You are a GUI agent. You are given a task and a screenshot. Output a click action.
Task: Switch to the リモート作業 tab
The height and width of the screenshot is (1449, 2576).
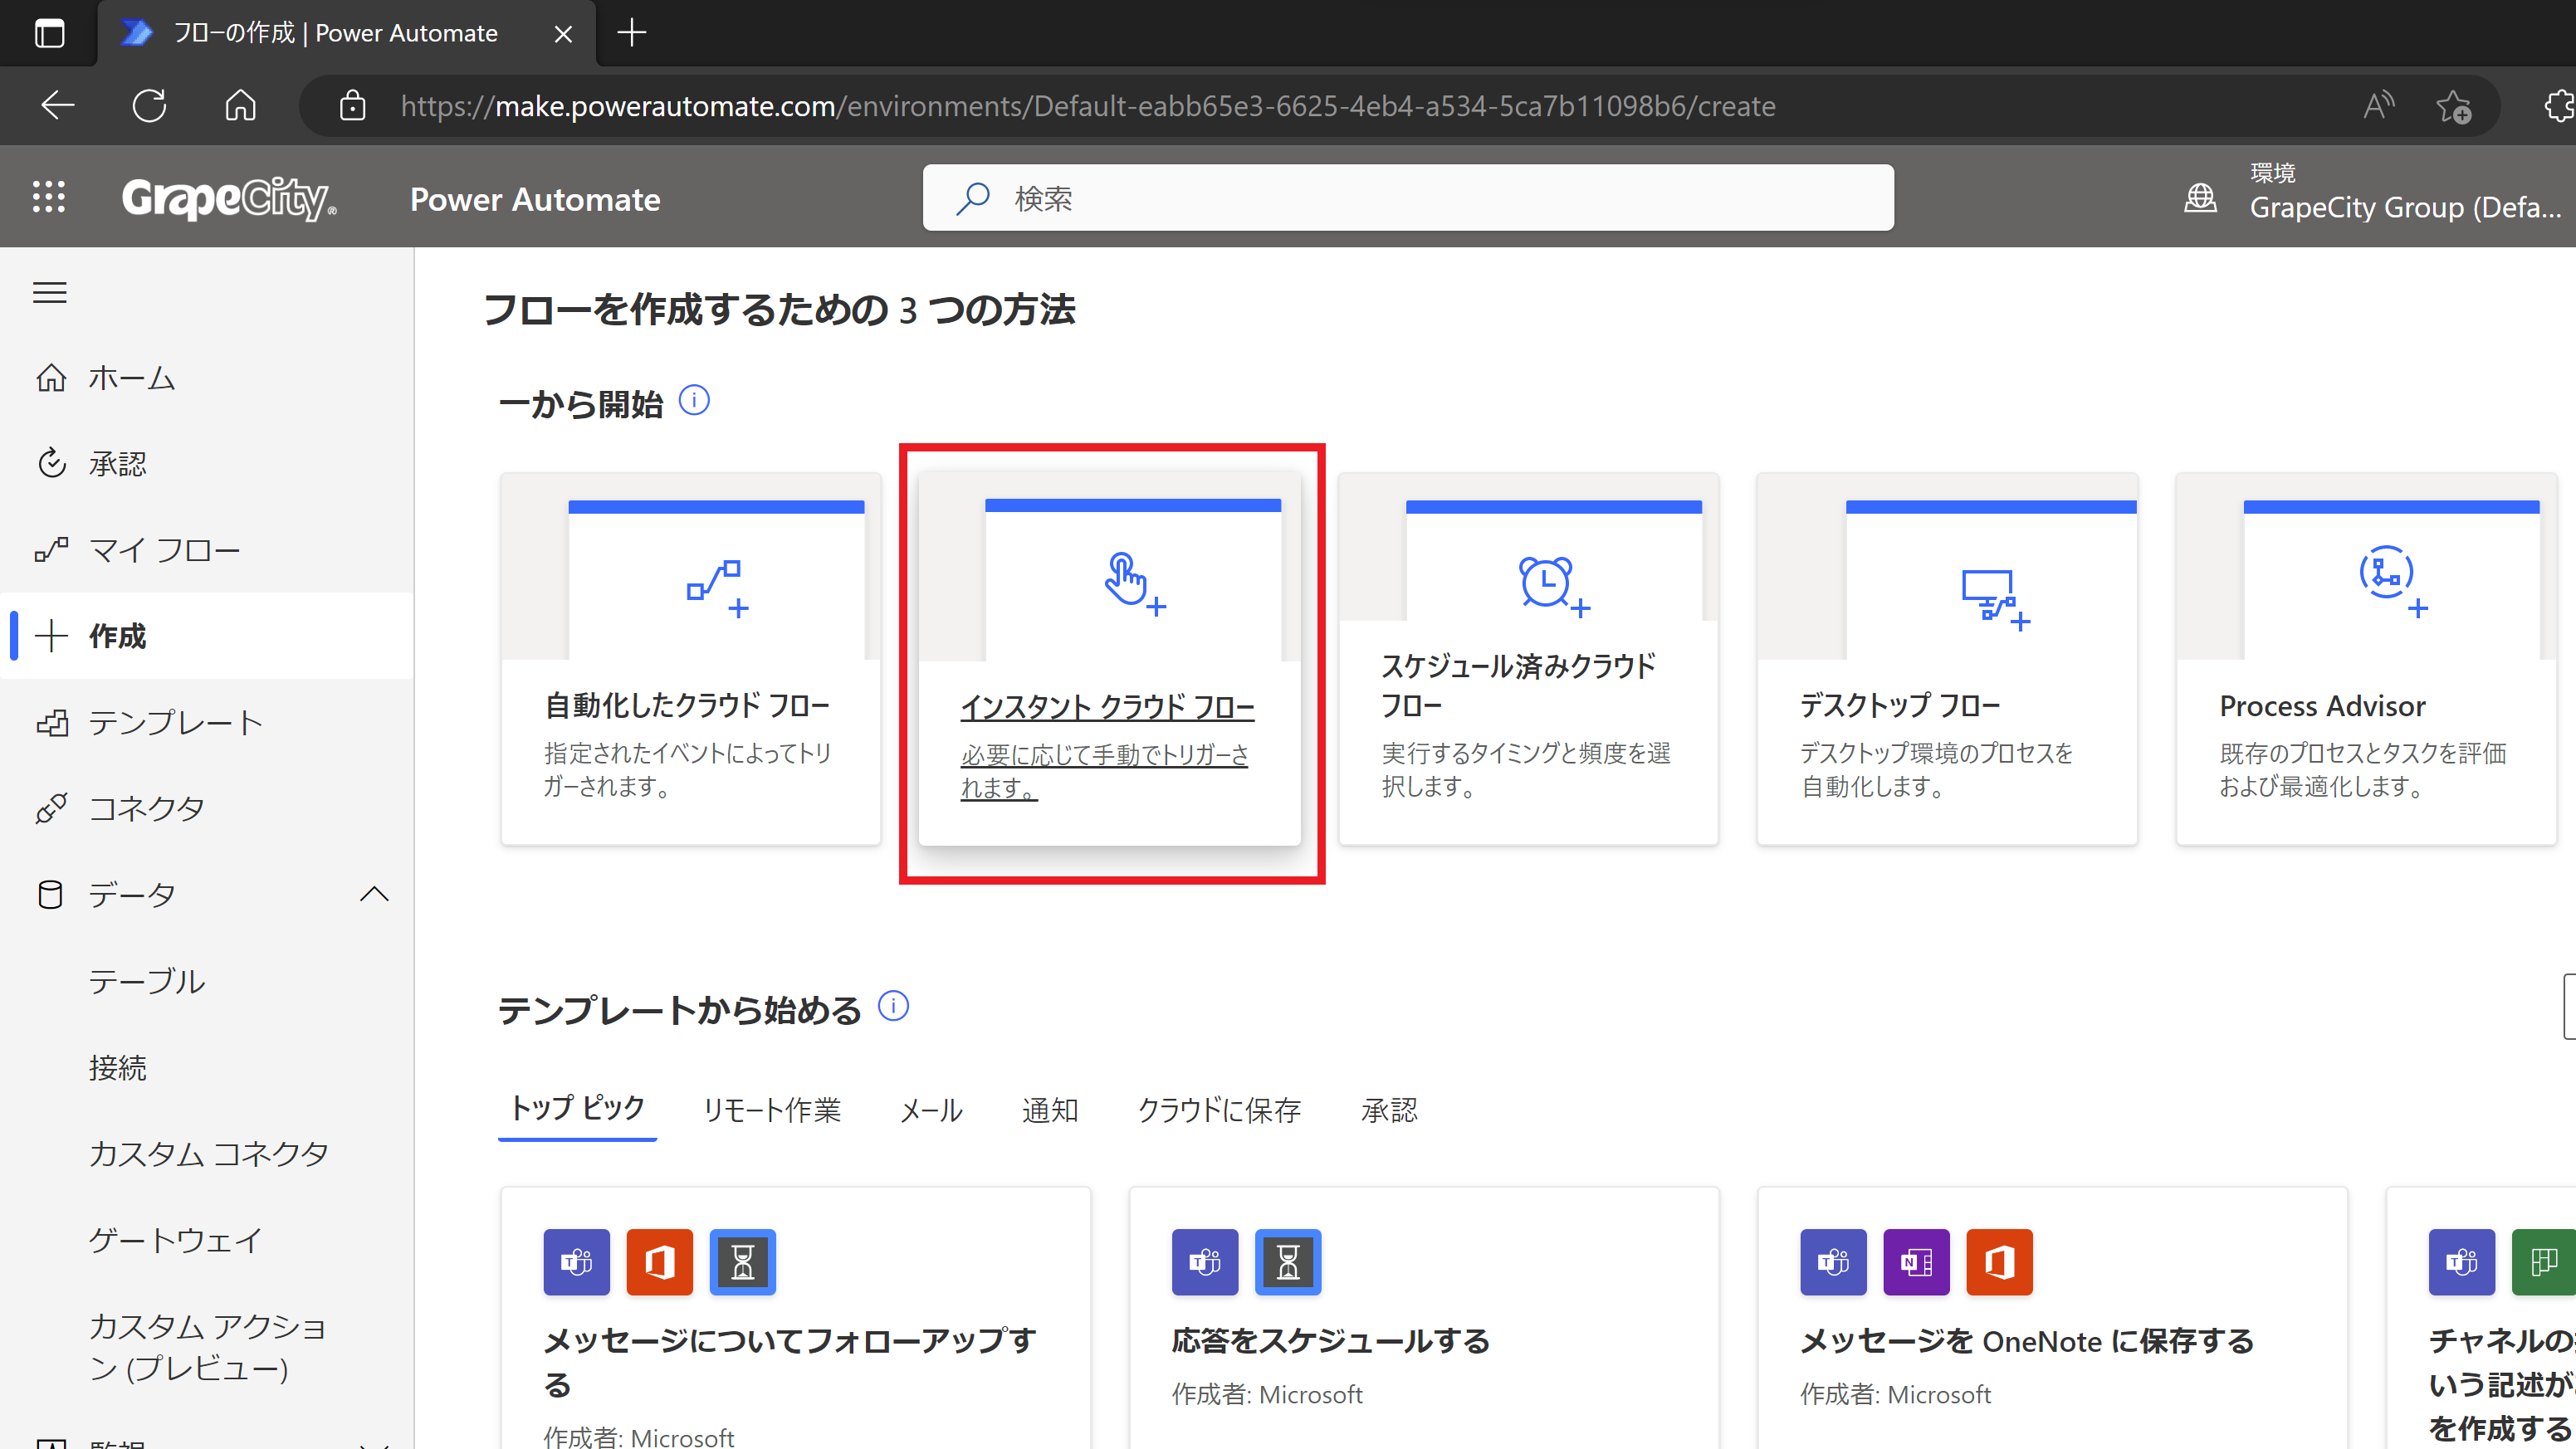[771, 1110]
